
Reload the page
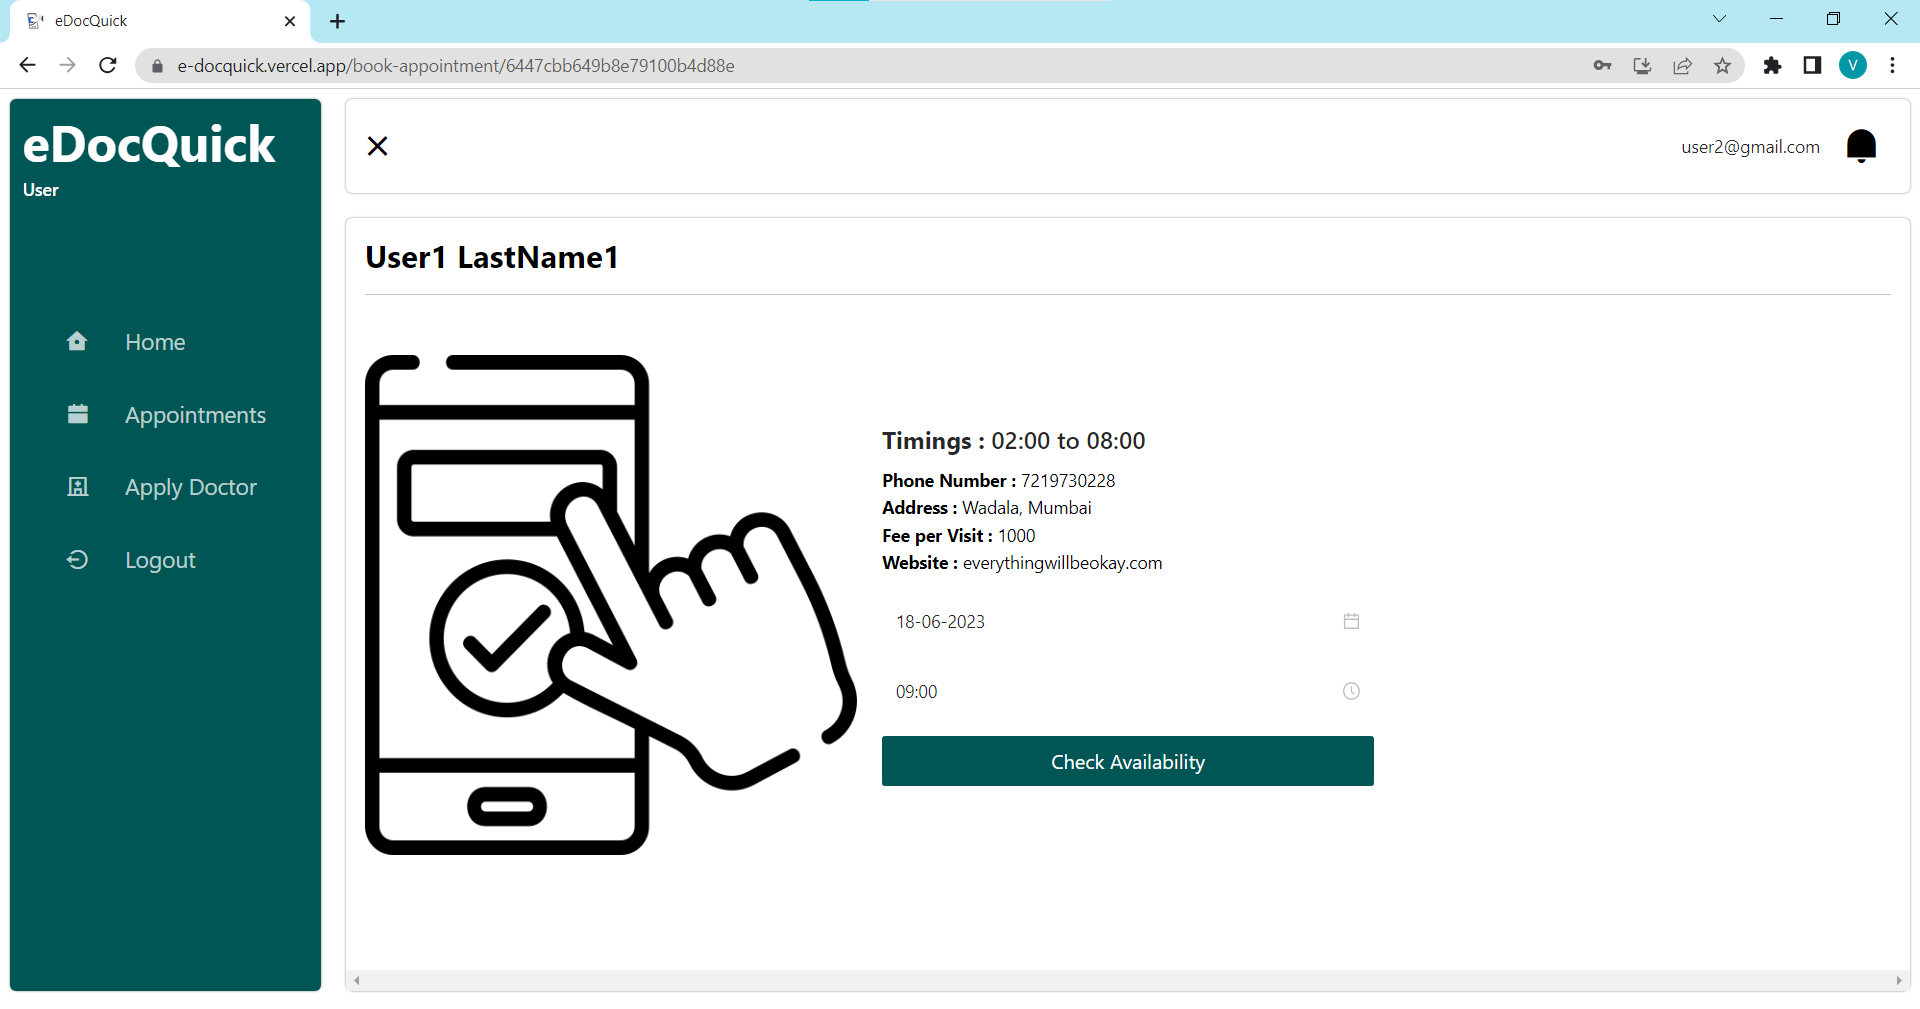click(x=108, y=66)
